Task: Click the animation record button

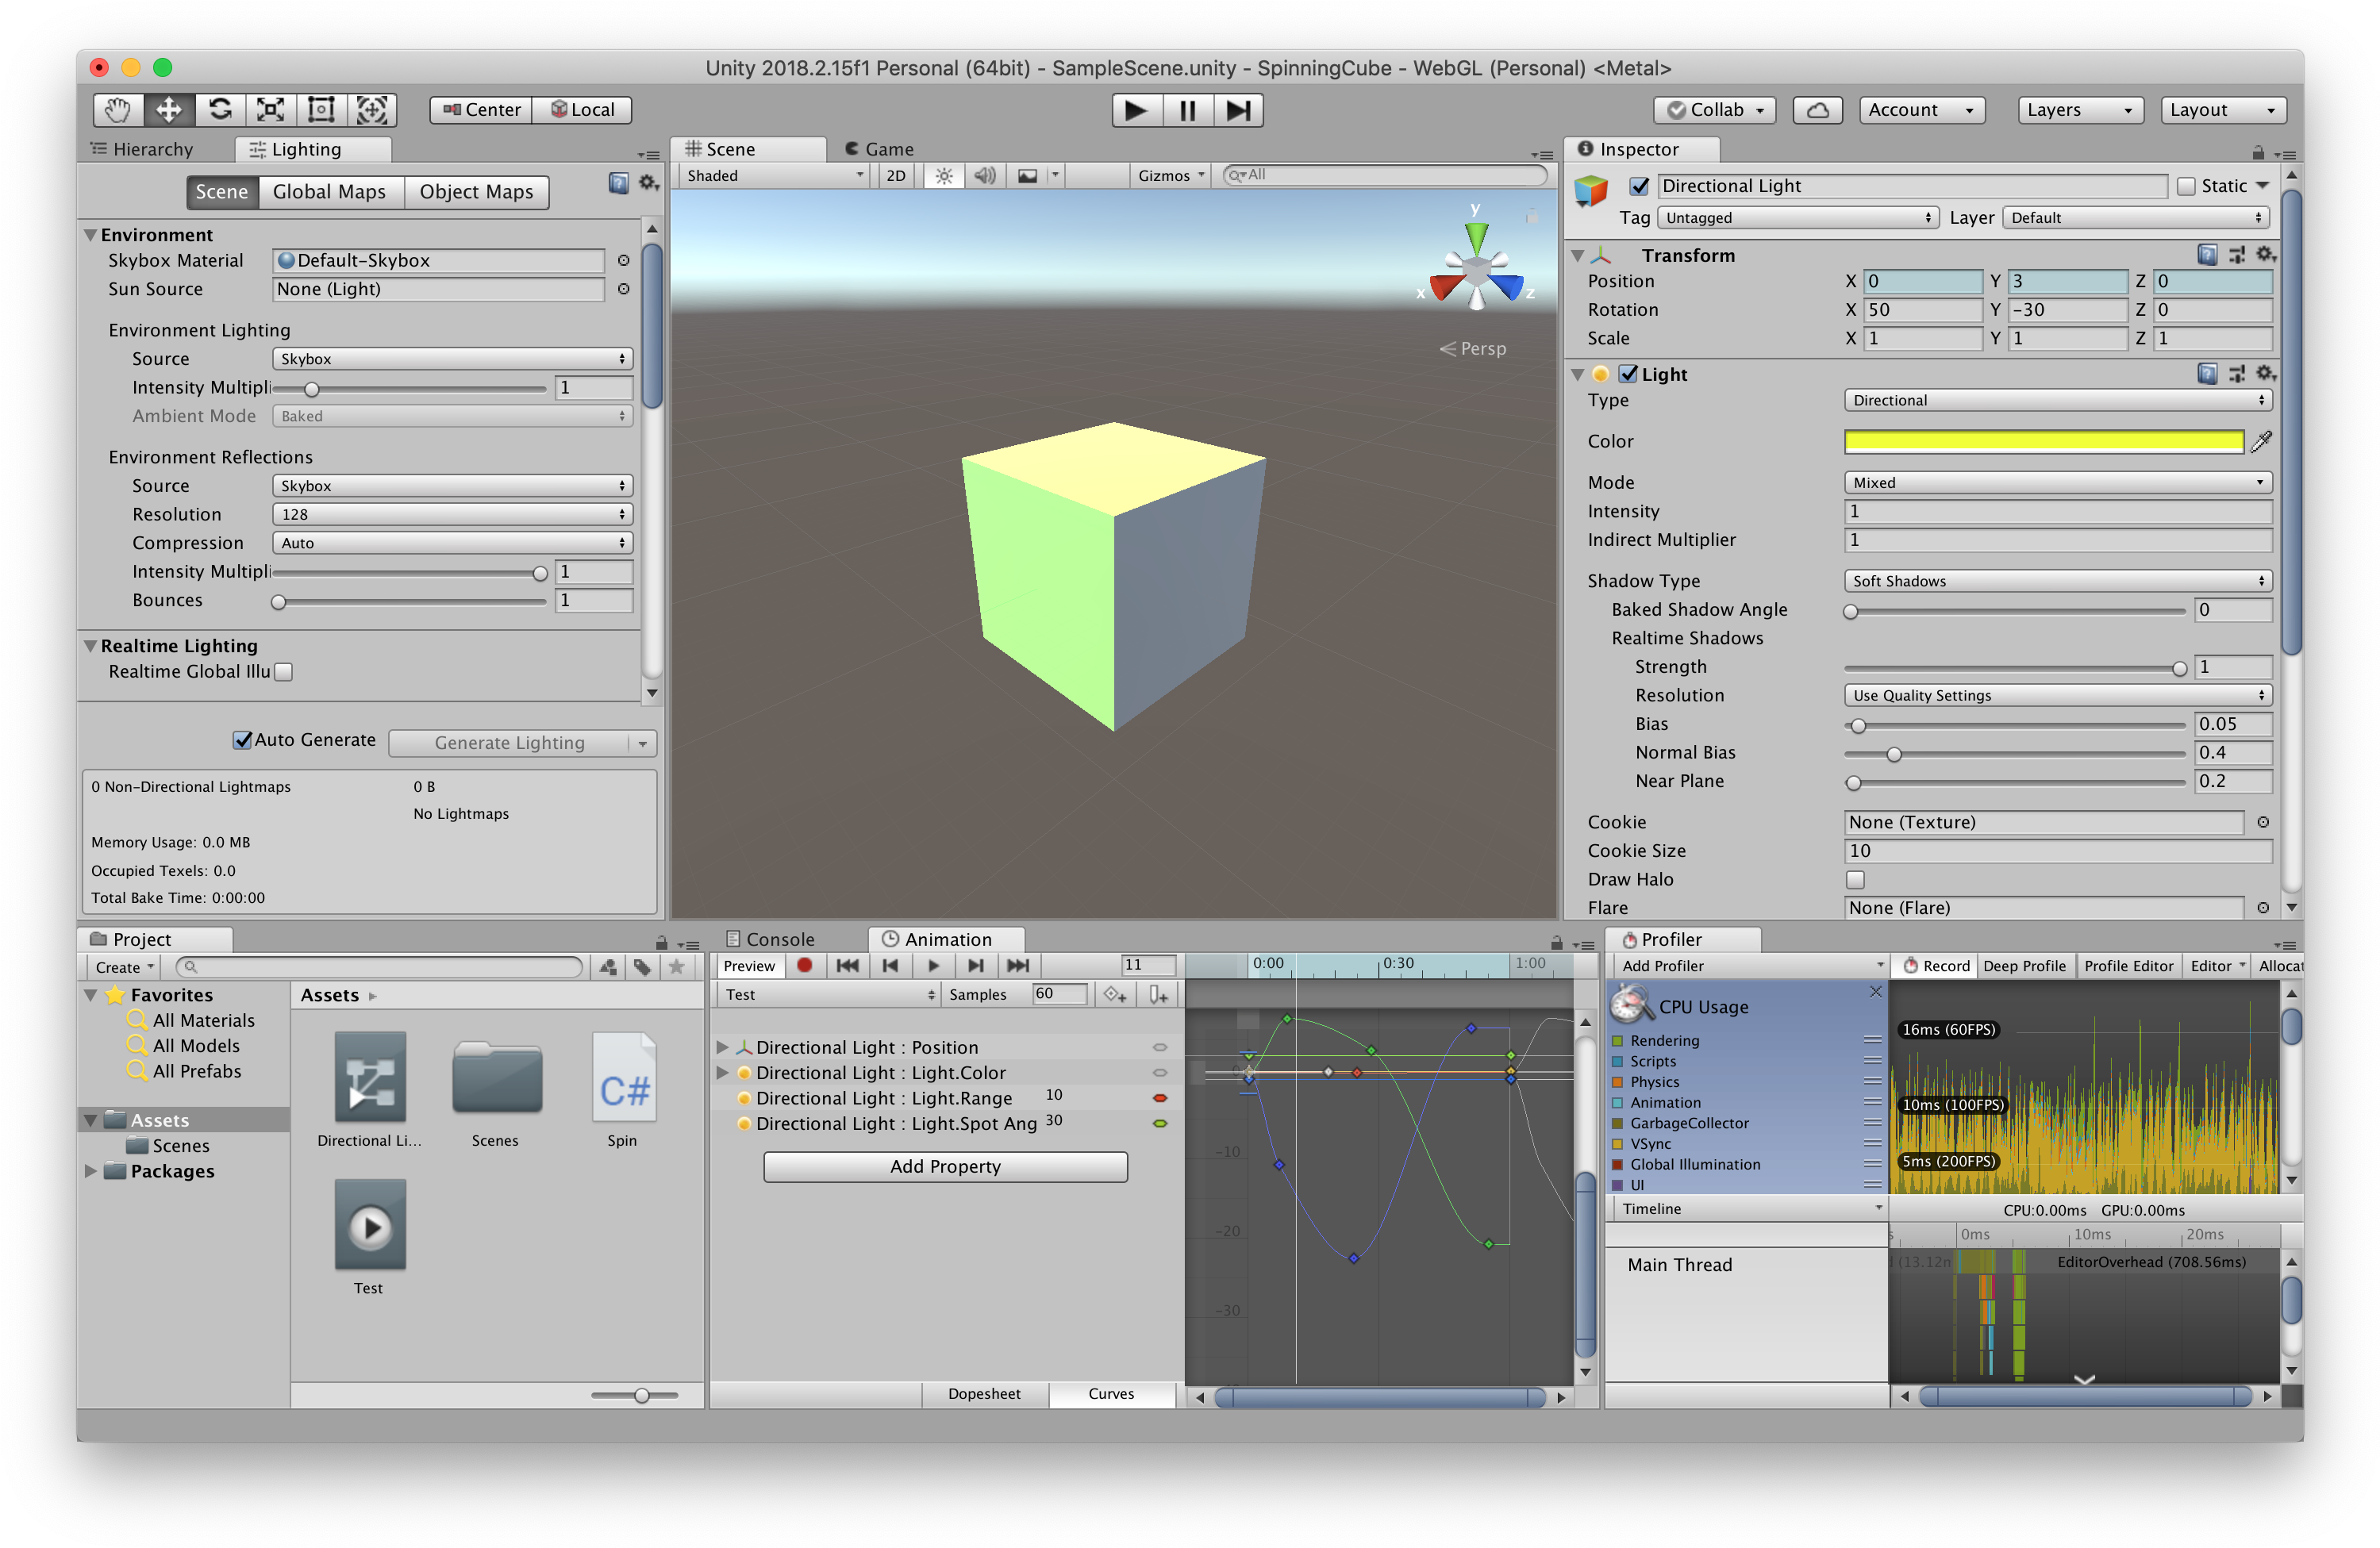Action: tap(804, 965)
